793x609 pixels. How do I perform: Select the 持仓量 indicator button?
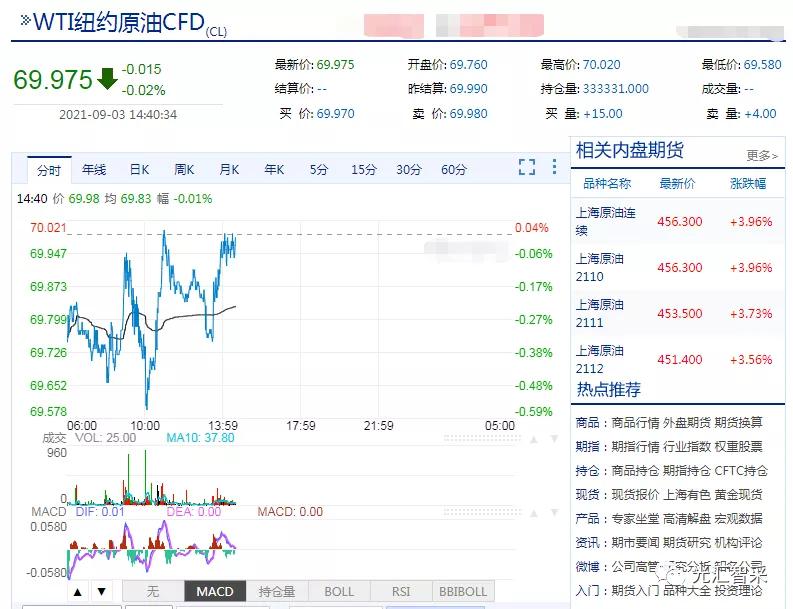(x=277, y=591)
